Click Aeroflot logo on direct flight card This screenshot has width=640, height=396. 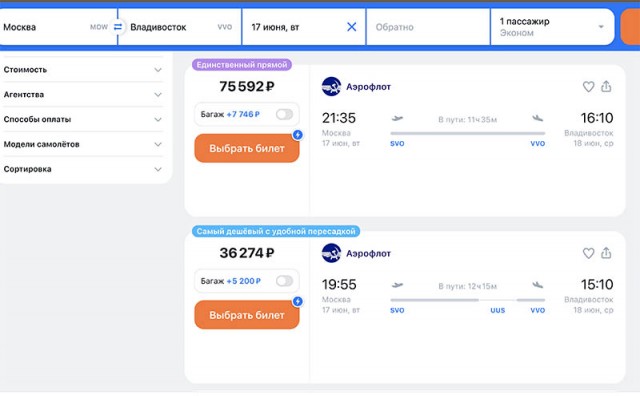pyautogui.click(x=331, y=87)
